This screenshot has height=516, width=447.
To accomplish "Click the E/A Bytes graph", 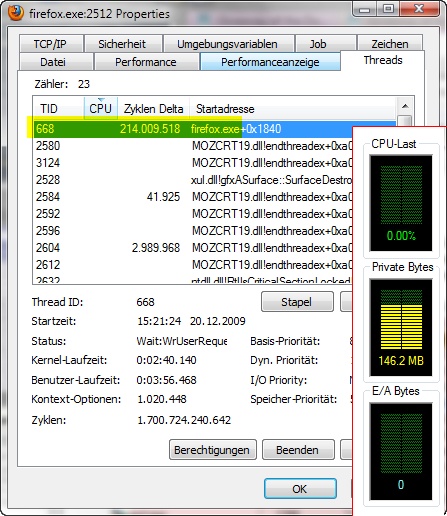I will click(401, 452).
